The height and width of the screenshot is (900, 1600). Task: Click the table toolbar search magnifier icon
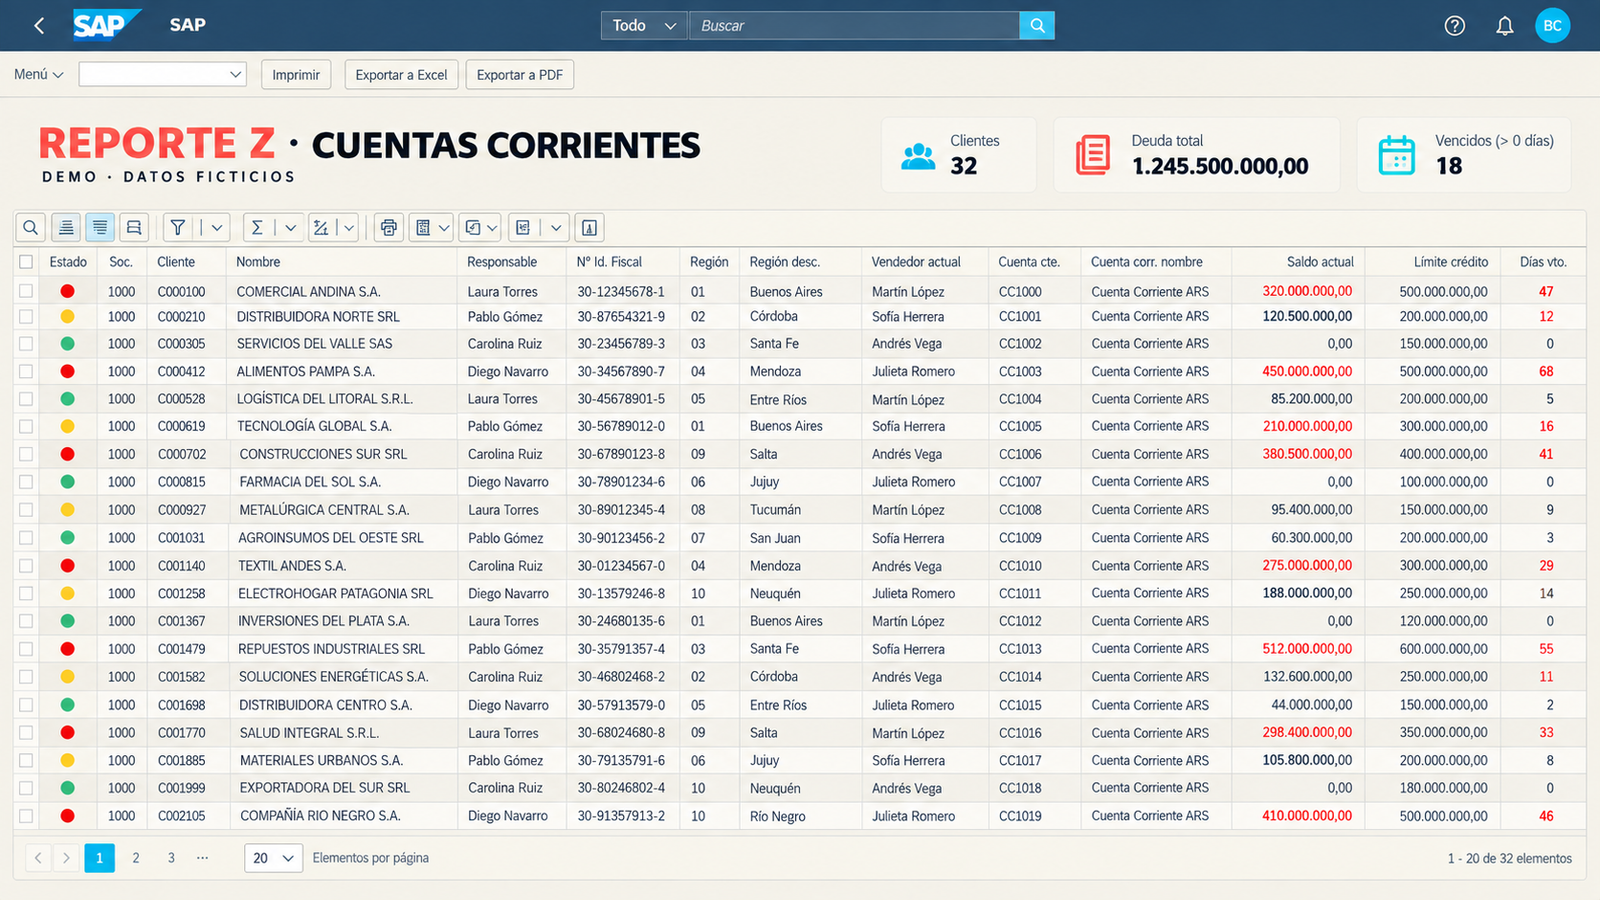[x=31, y=228]
